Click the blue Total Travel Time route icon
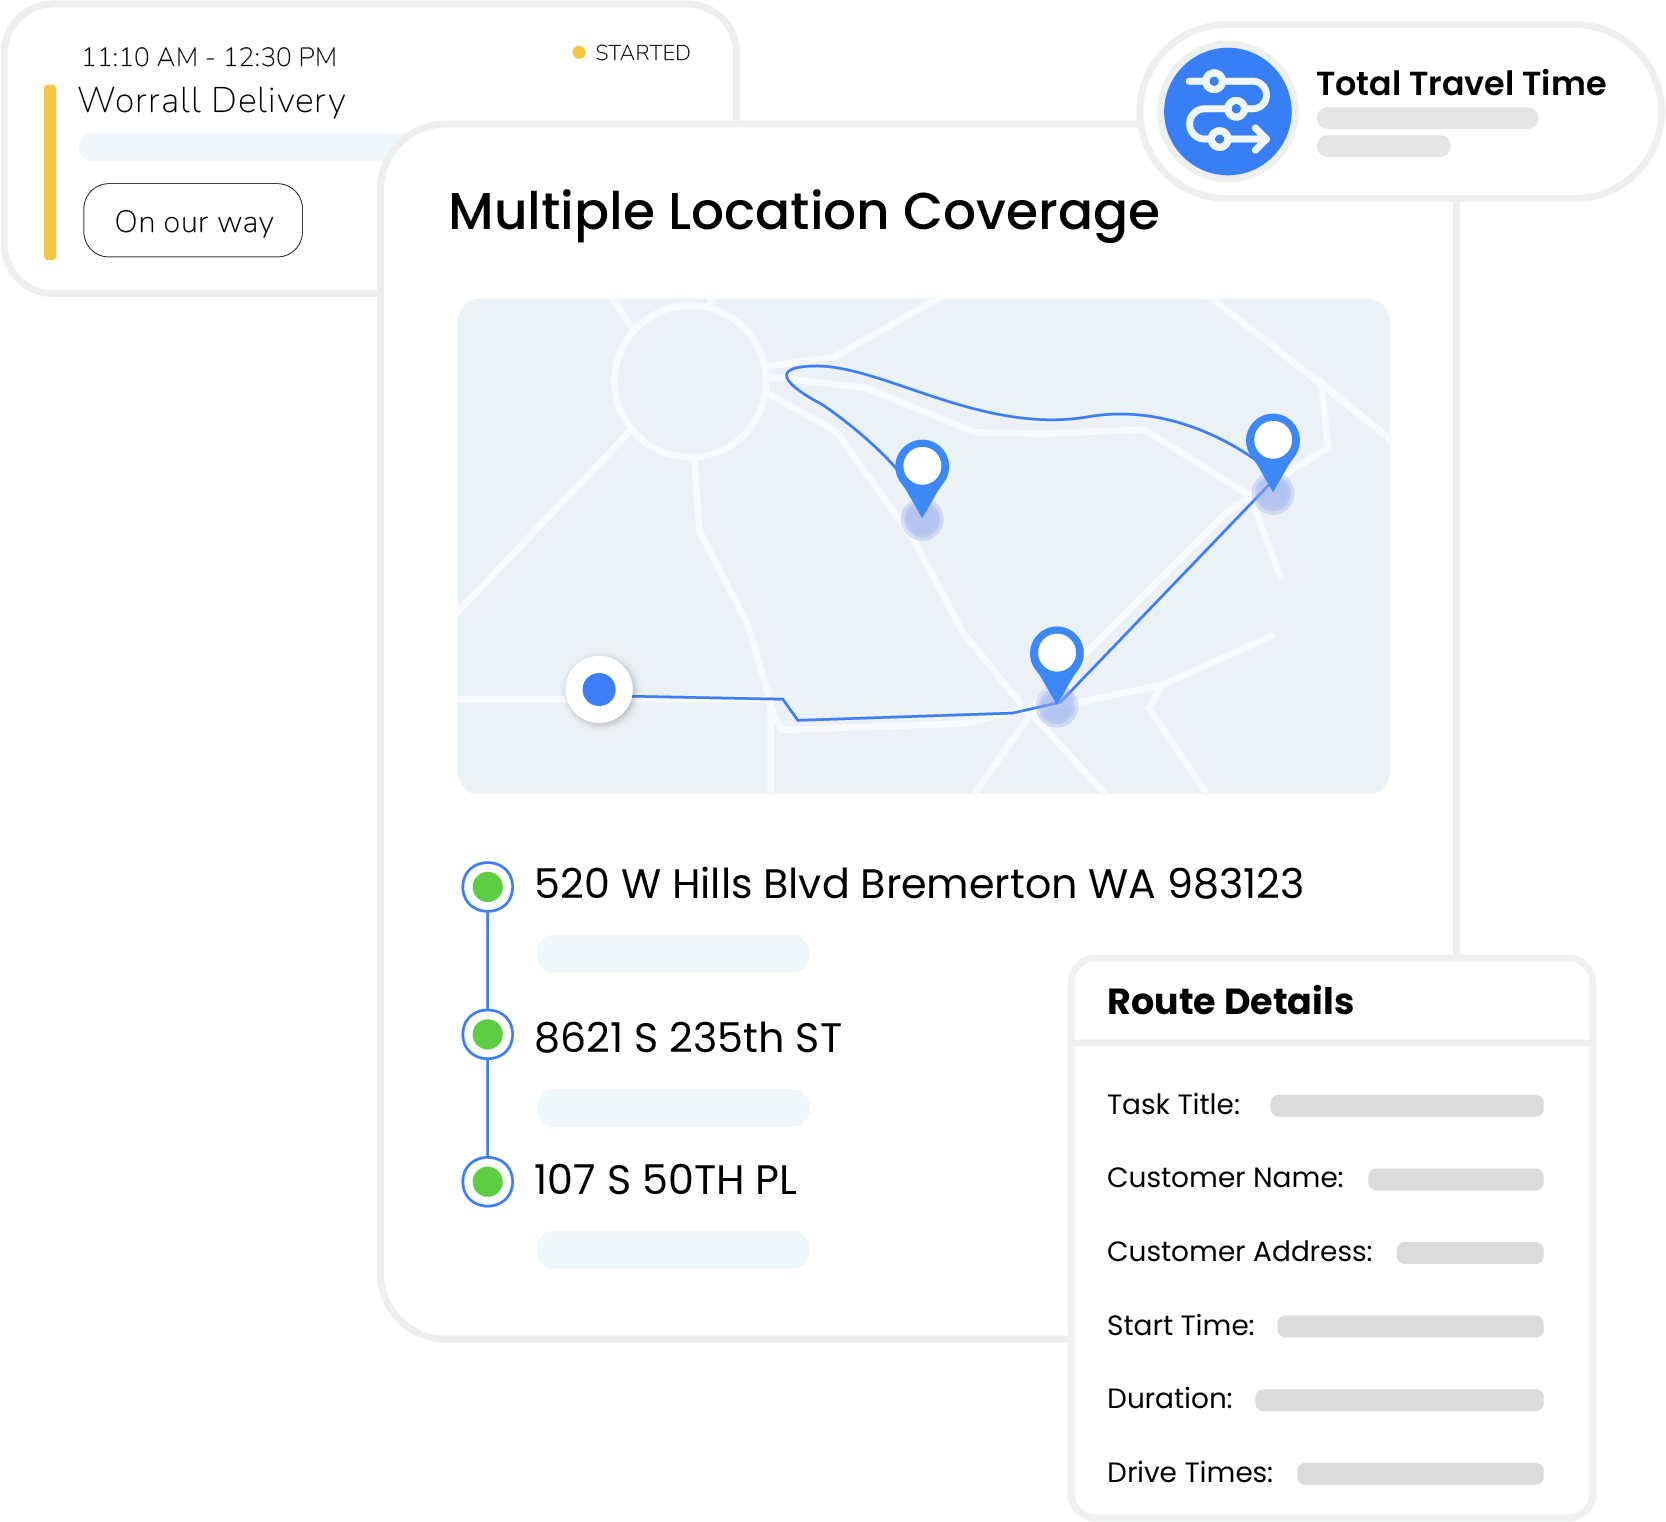Screen dimensions: 1666x1522 coord(1227,112)
